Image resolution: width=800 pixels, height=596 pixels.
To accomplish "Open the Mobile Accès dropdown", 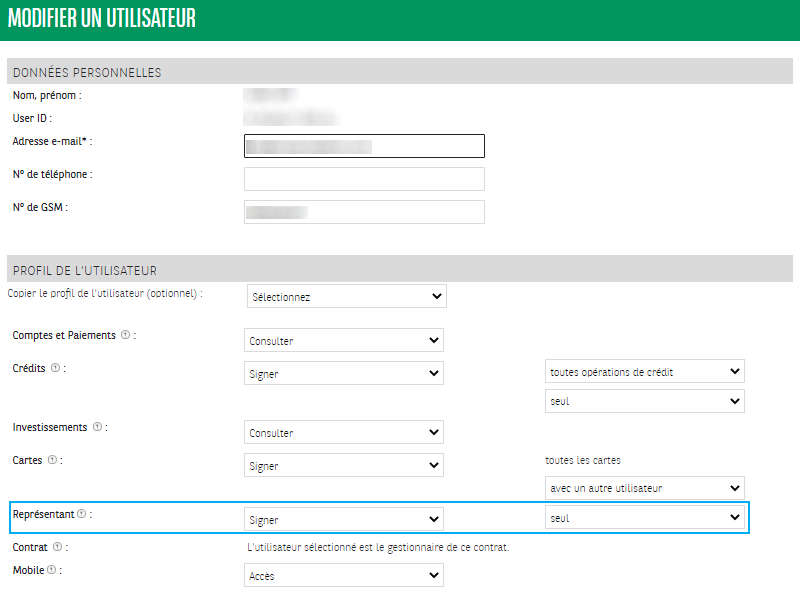I will coord(343,576).
